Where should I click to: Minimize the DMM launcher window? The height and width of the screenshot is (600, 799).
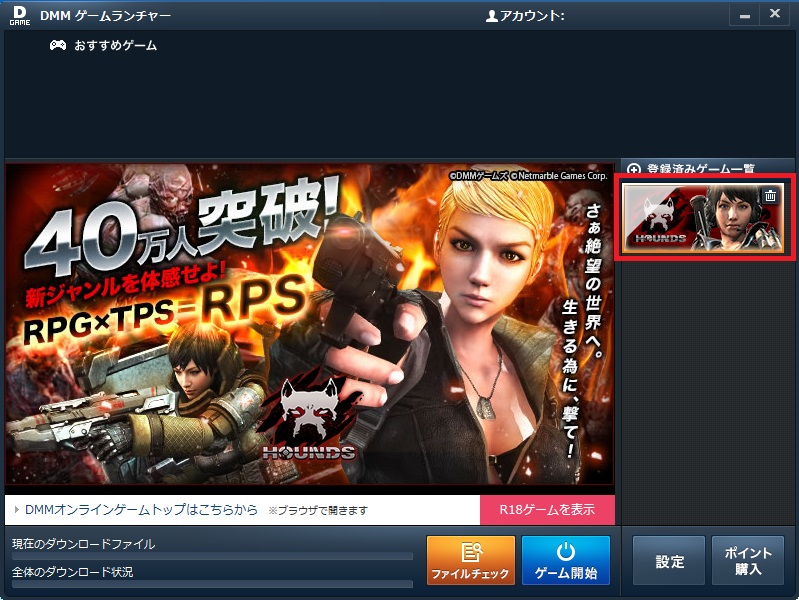744,15
